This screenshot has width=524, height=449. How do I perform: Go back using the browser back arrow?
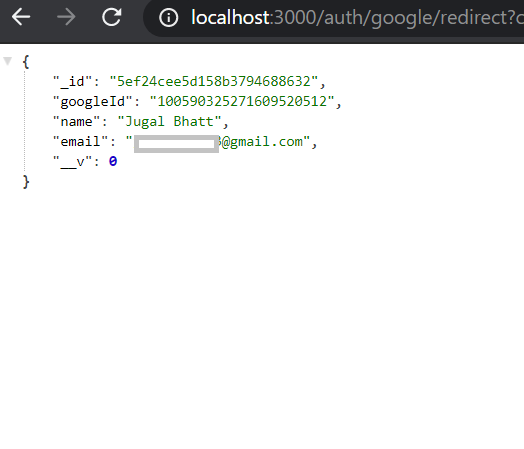coord(21,17)
